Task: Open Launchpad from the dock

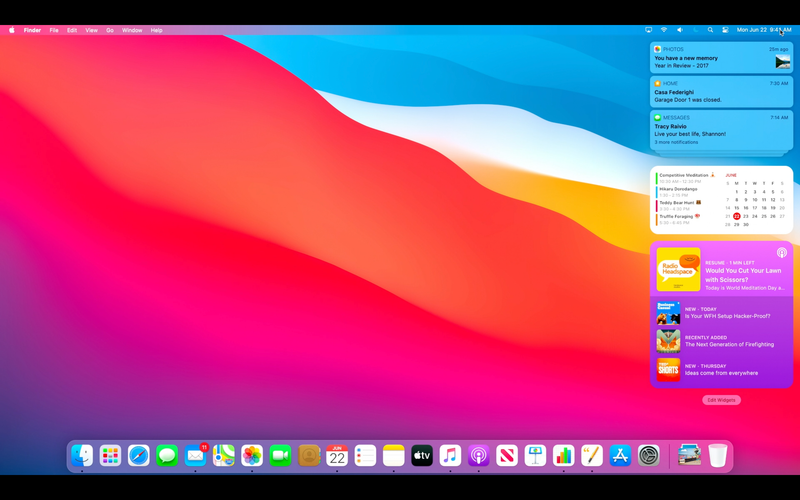Action: click(x=110, y=456)
